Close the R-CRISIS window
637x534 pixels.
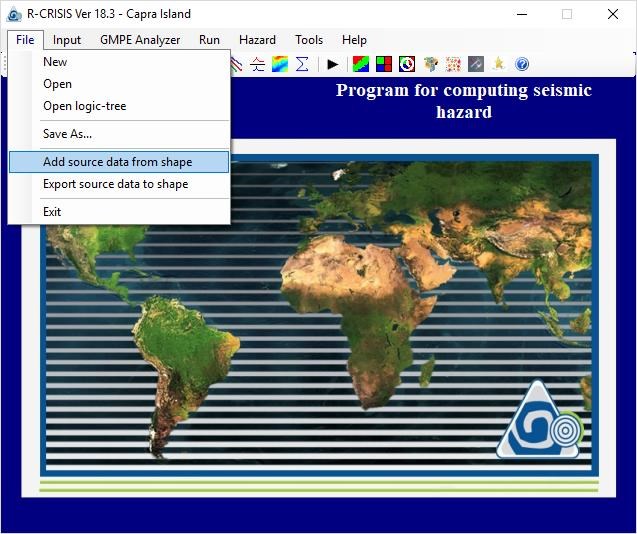coord(613,14)
